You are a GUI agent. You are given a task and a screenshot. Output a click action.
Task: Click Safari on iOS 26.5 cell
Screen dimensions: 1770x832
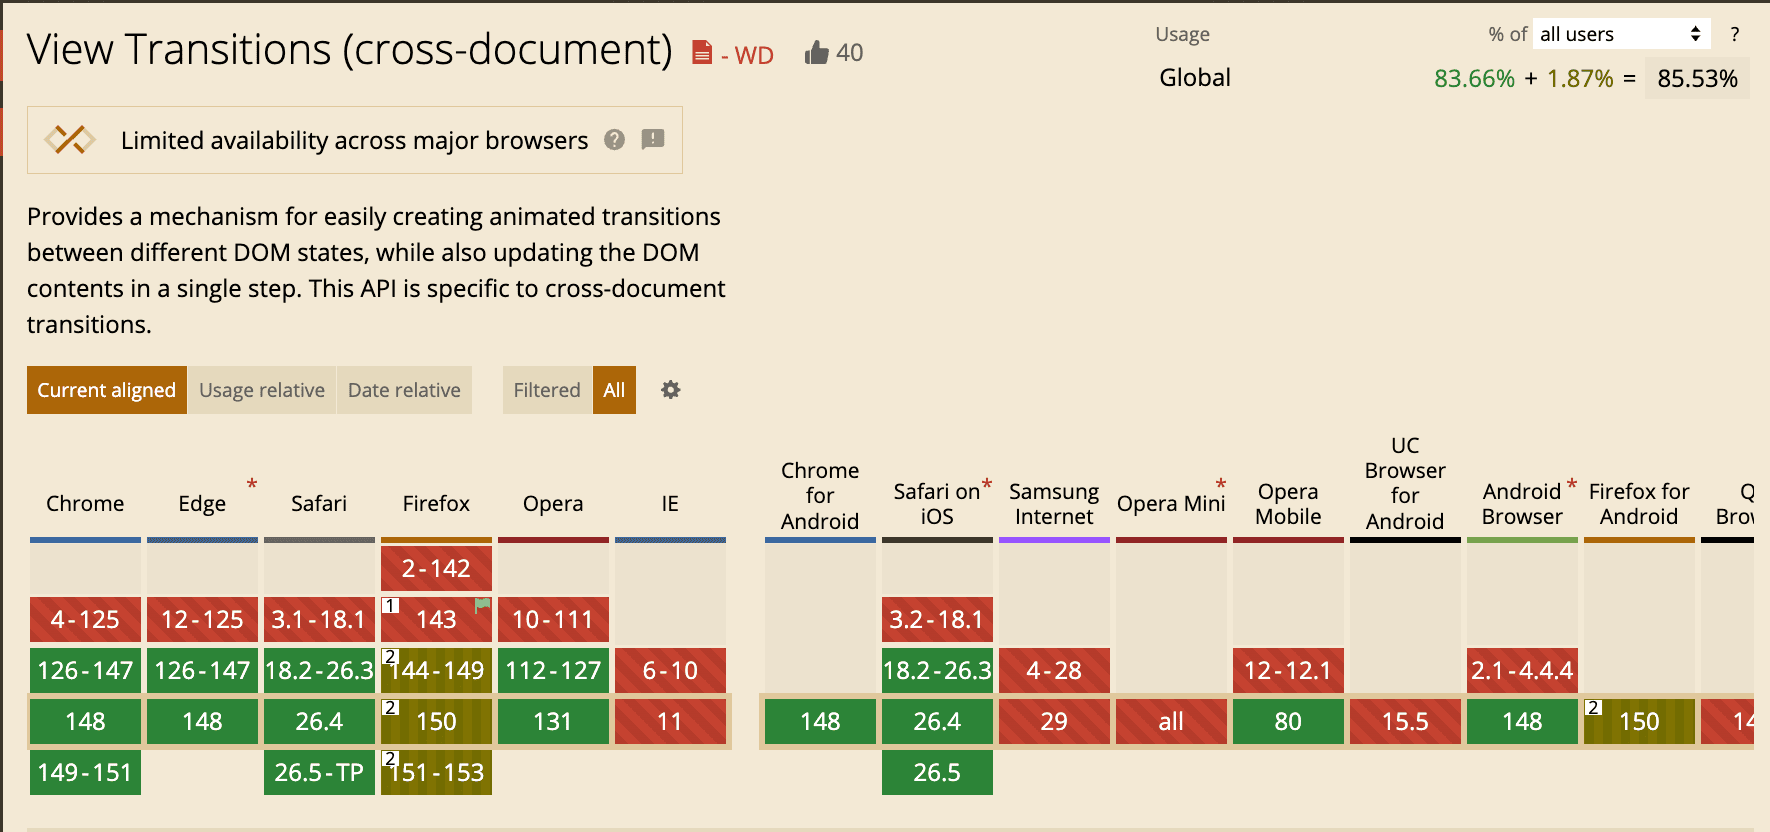click(937, 773)
